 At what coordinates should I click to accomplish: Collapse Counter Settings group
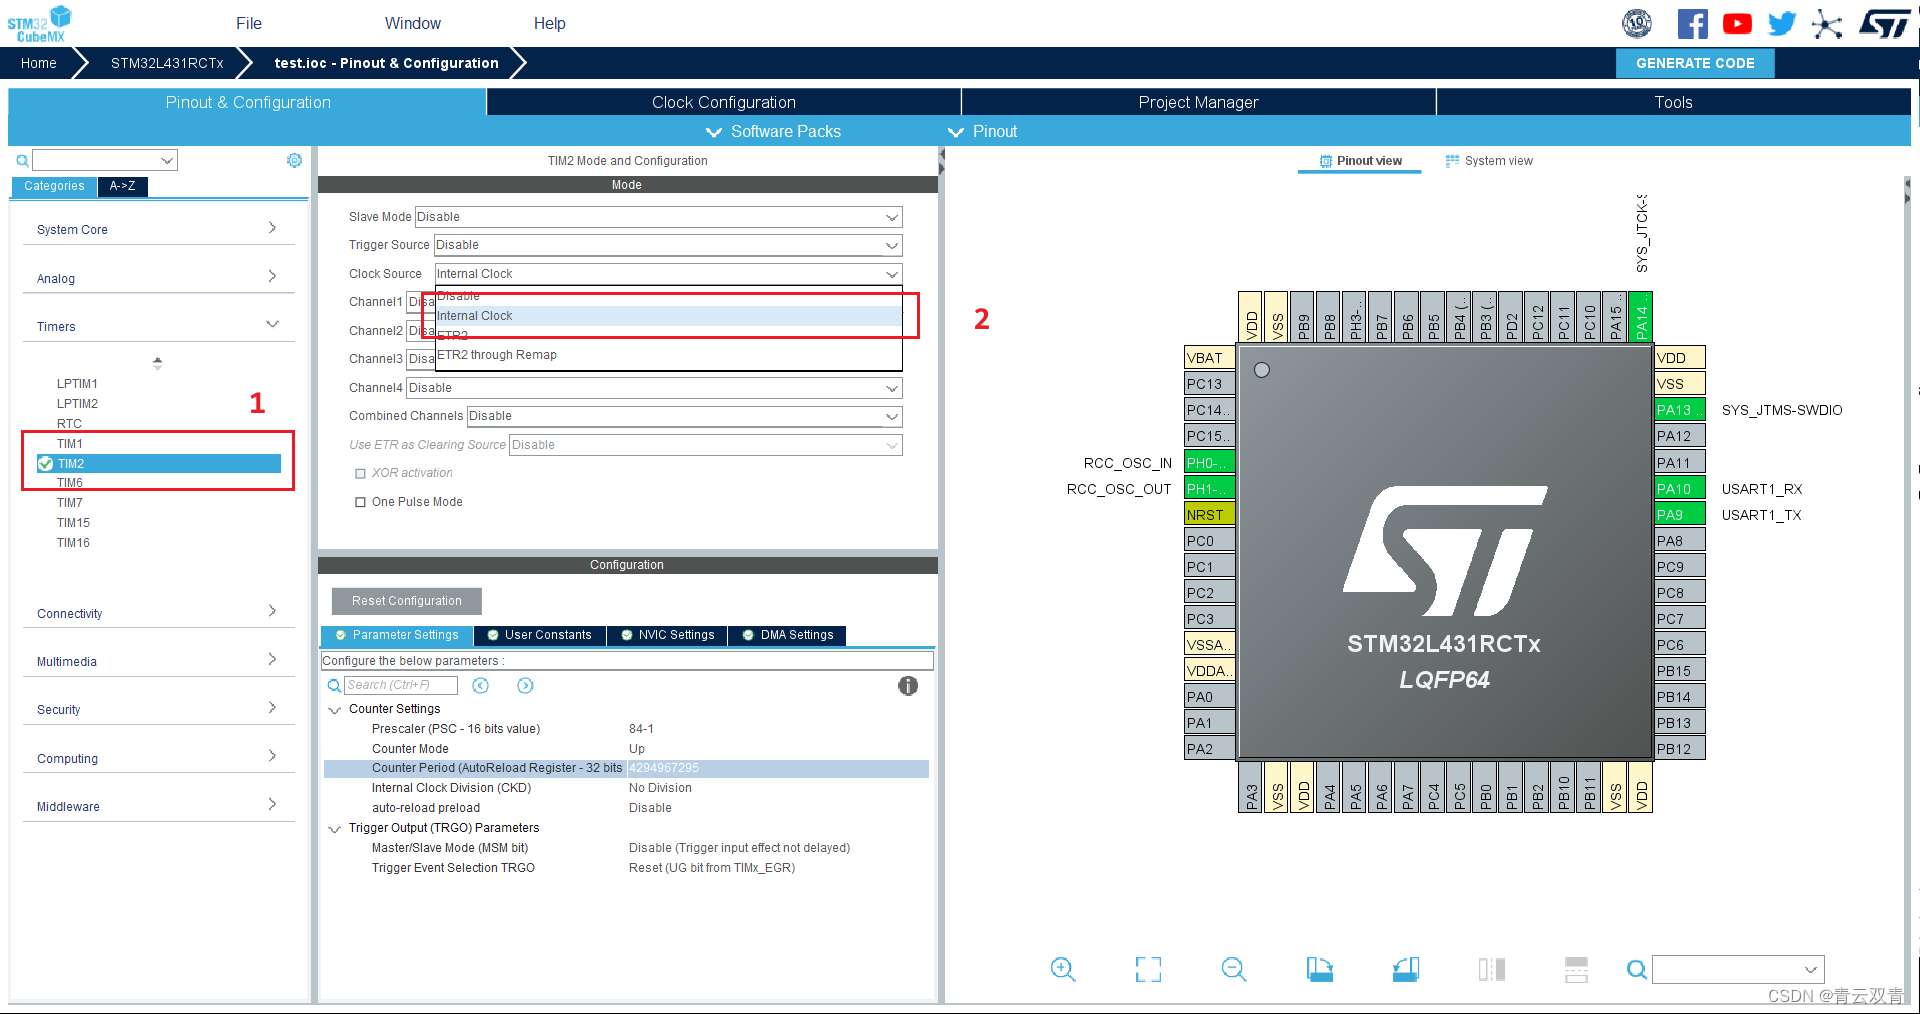pos(335,710)
